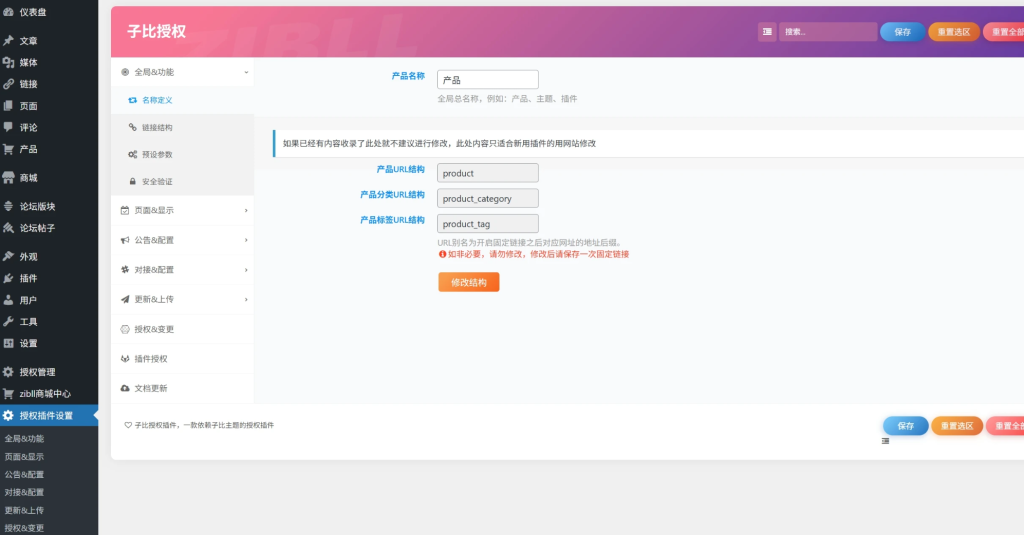Click the 论坛版块 forum icon

tap(8, 206)
